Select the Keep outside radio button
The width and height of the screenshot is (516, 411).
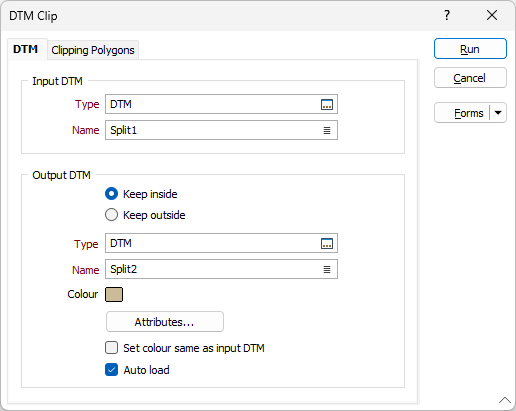111,215
